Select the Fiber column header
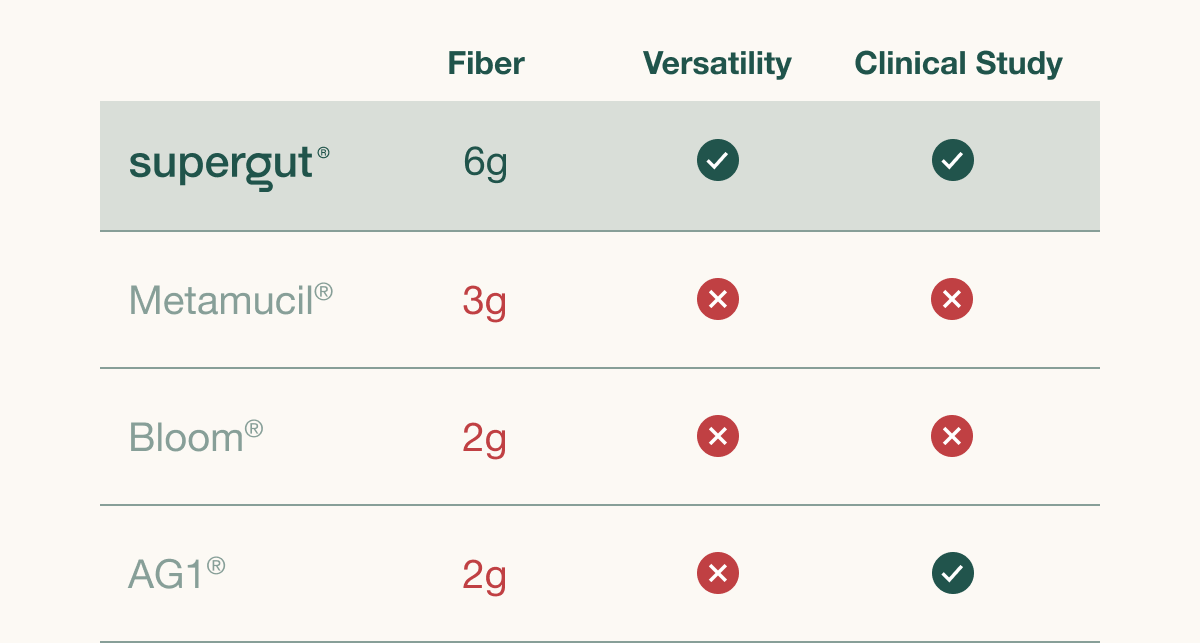1200x643 pixels. click(486, 64)
